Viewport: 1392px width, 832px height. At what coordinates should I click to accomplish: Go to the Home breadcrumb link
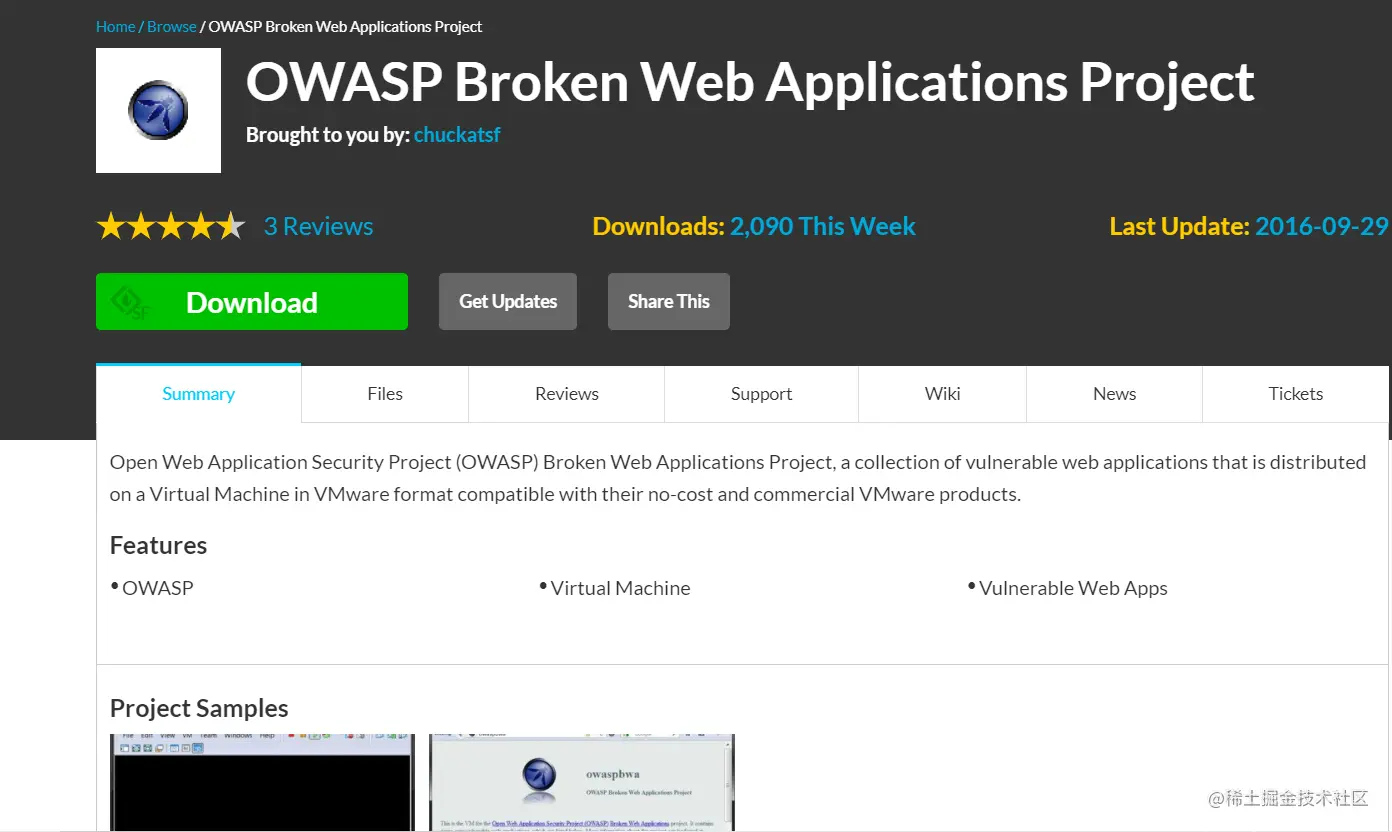point(115,27)
